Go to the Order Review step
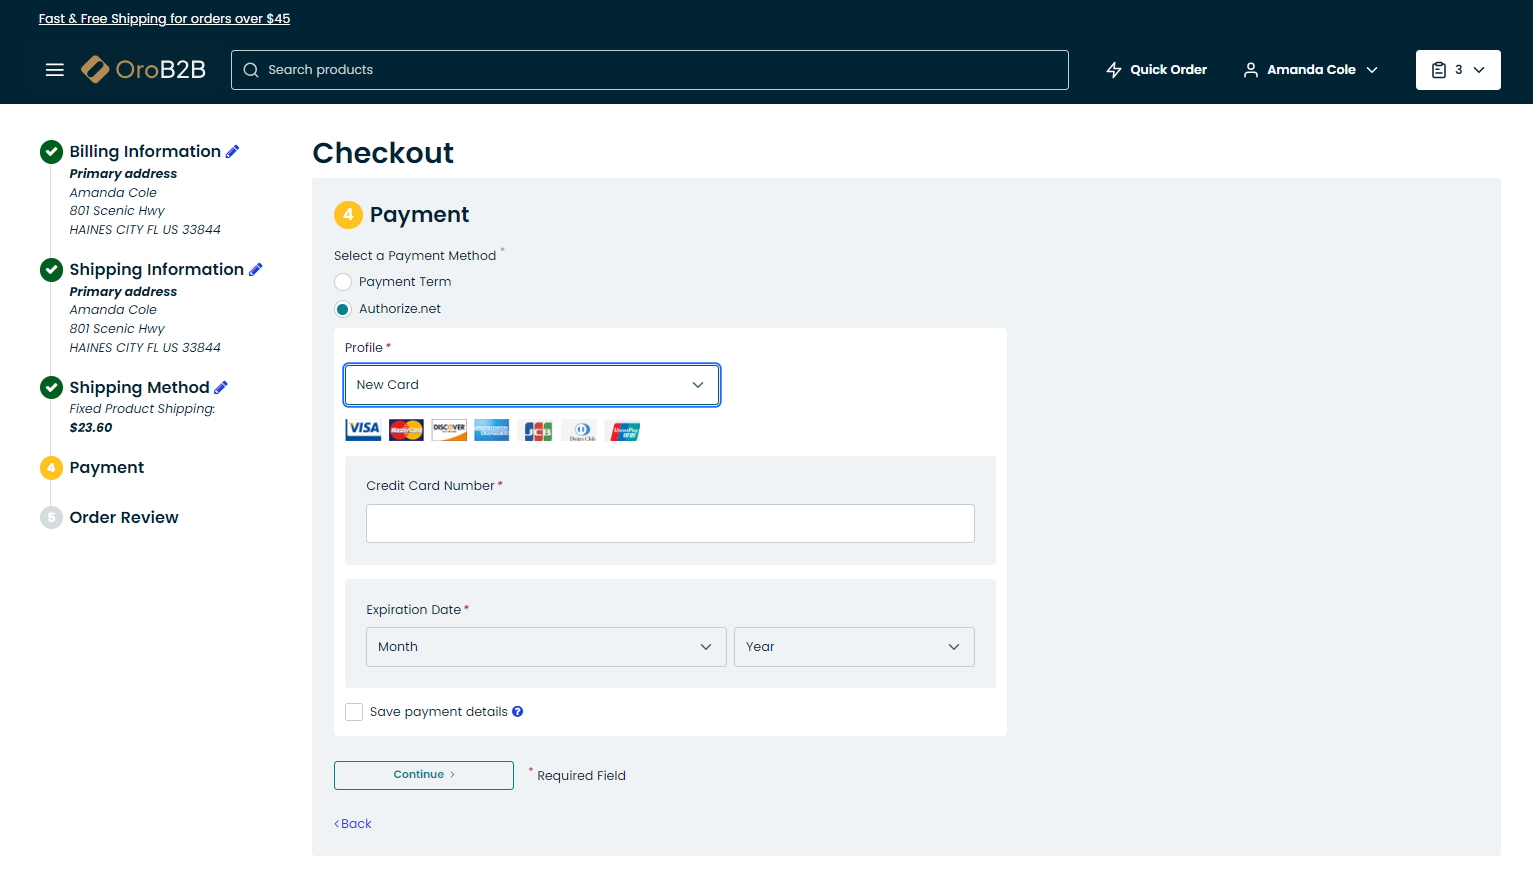This screenshot has height=880, width=1533. 124,518
